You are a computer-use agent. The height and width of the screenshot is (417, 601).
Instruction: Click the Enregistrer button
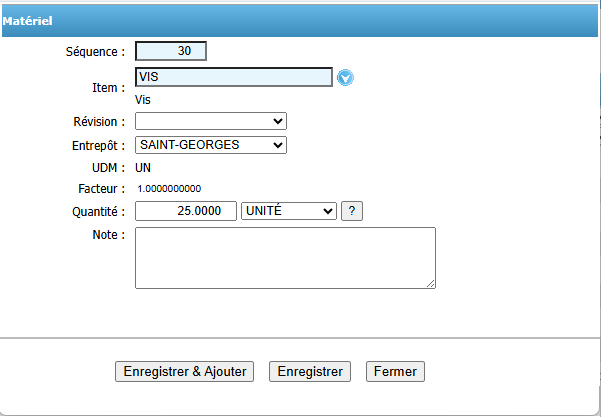310,371
